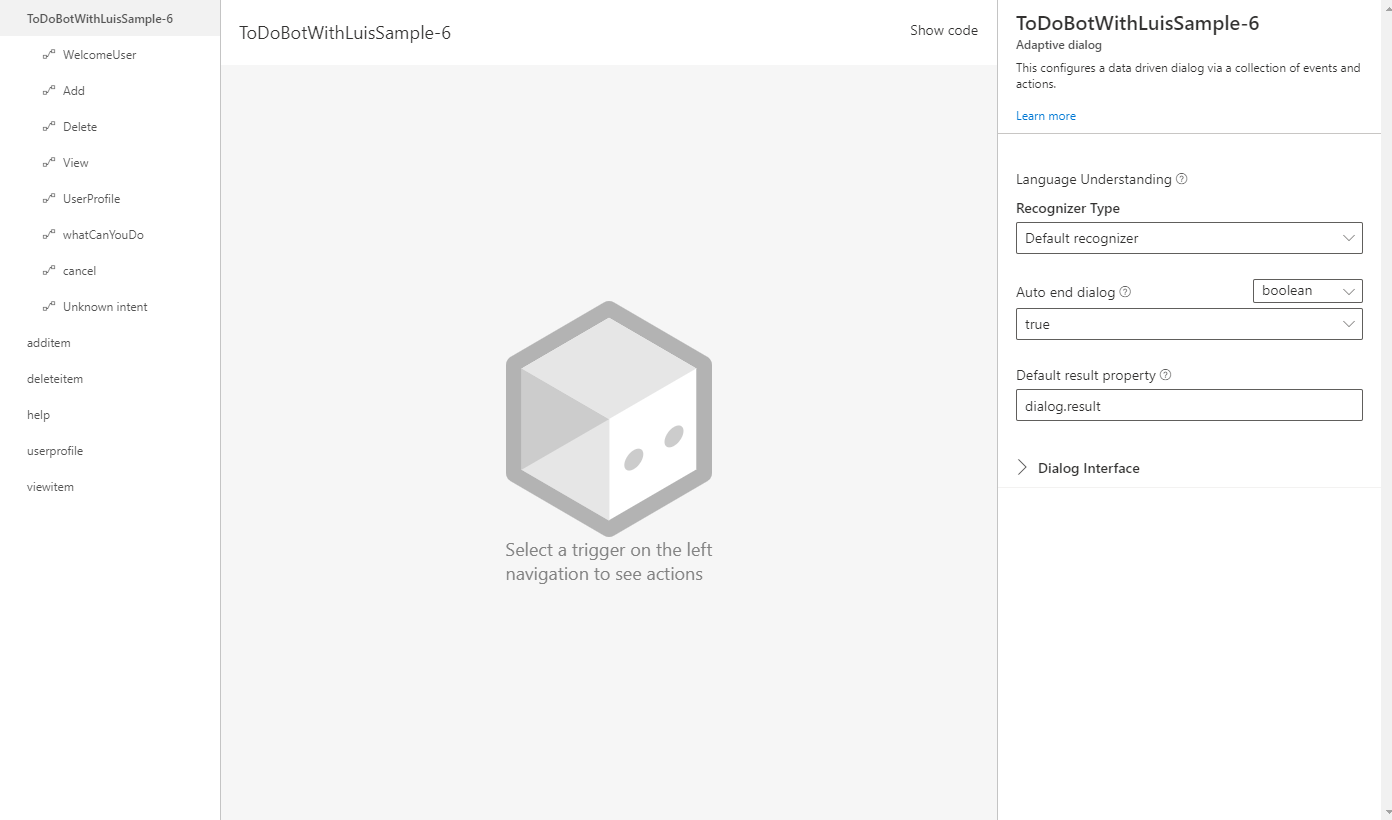The width and height of the screenshot is (1392, 820).
Task: Open the additem dialog
Action: (110, 343)
